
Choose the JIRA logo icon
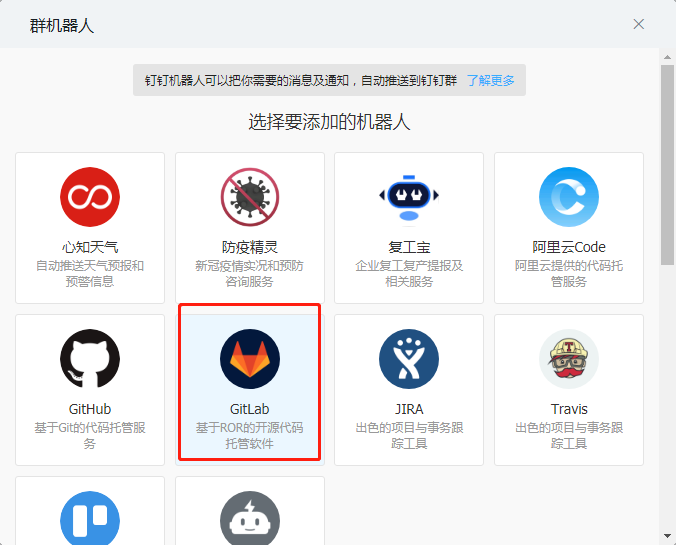click(x=409, y=359)
